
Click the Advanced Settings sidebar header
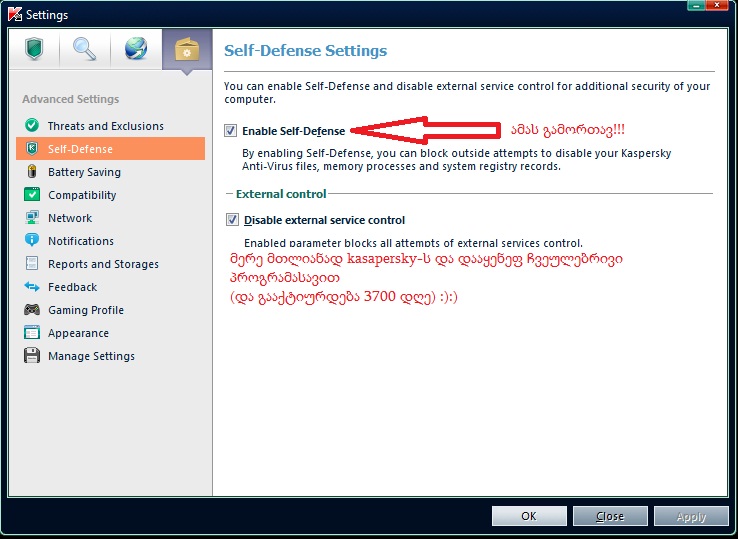click(x=71, y=99)
